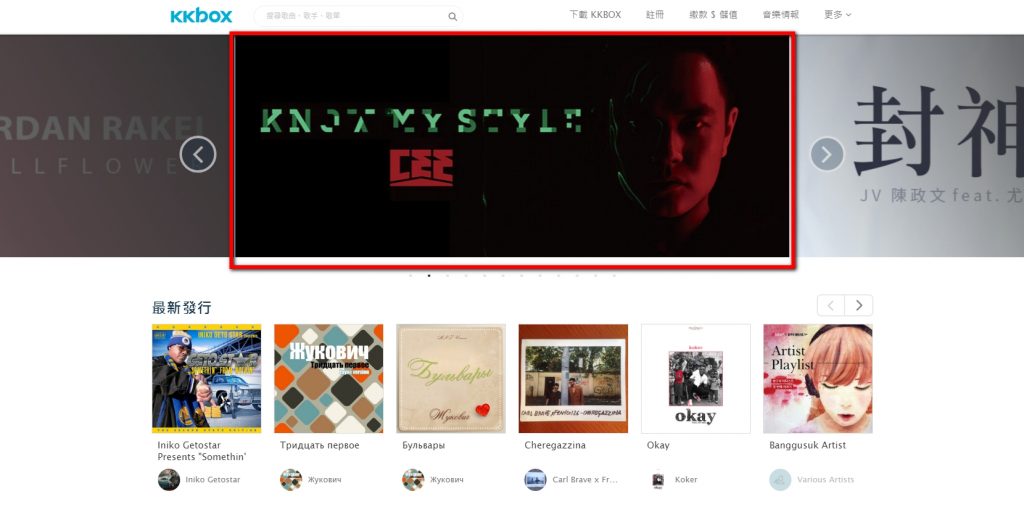
Task: Show next new releases page
Action: (859, 305)
